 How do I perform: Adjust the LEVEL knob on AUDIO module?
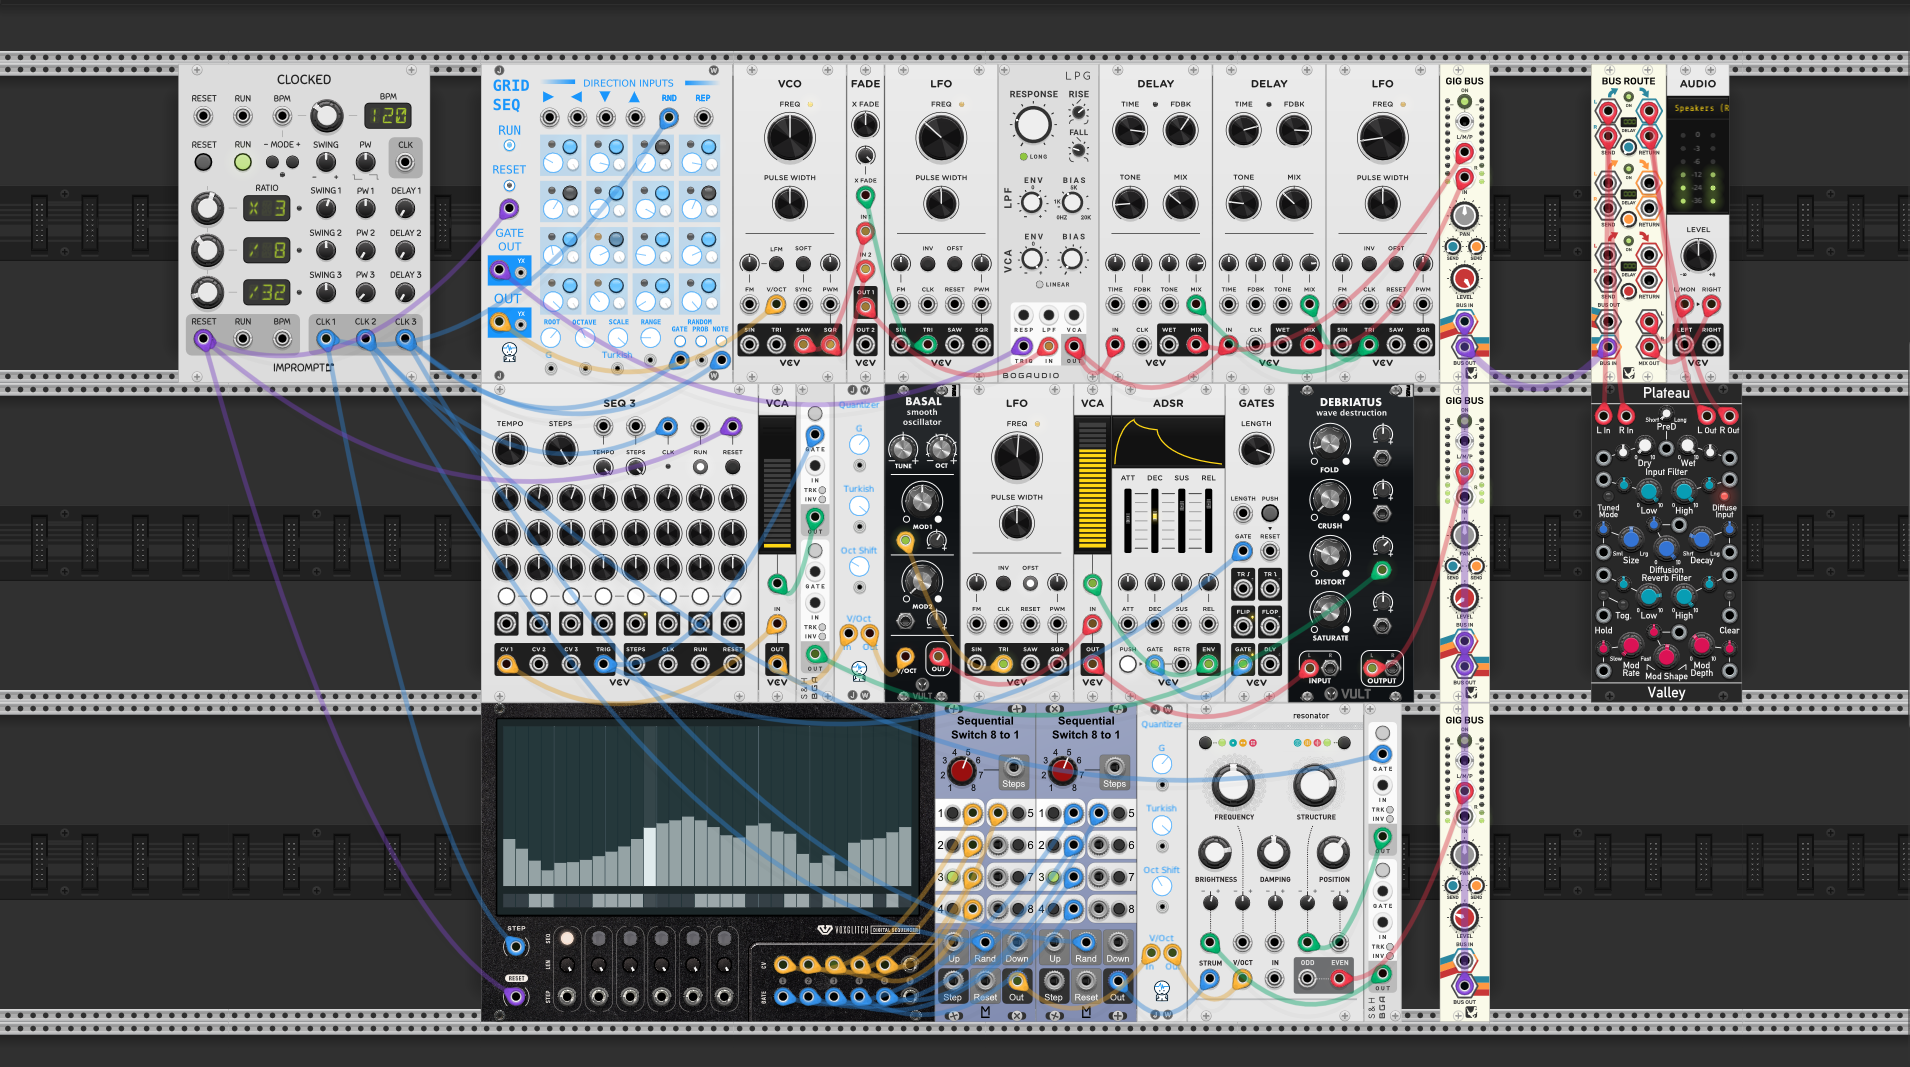point(1698,256)
